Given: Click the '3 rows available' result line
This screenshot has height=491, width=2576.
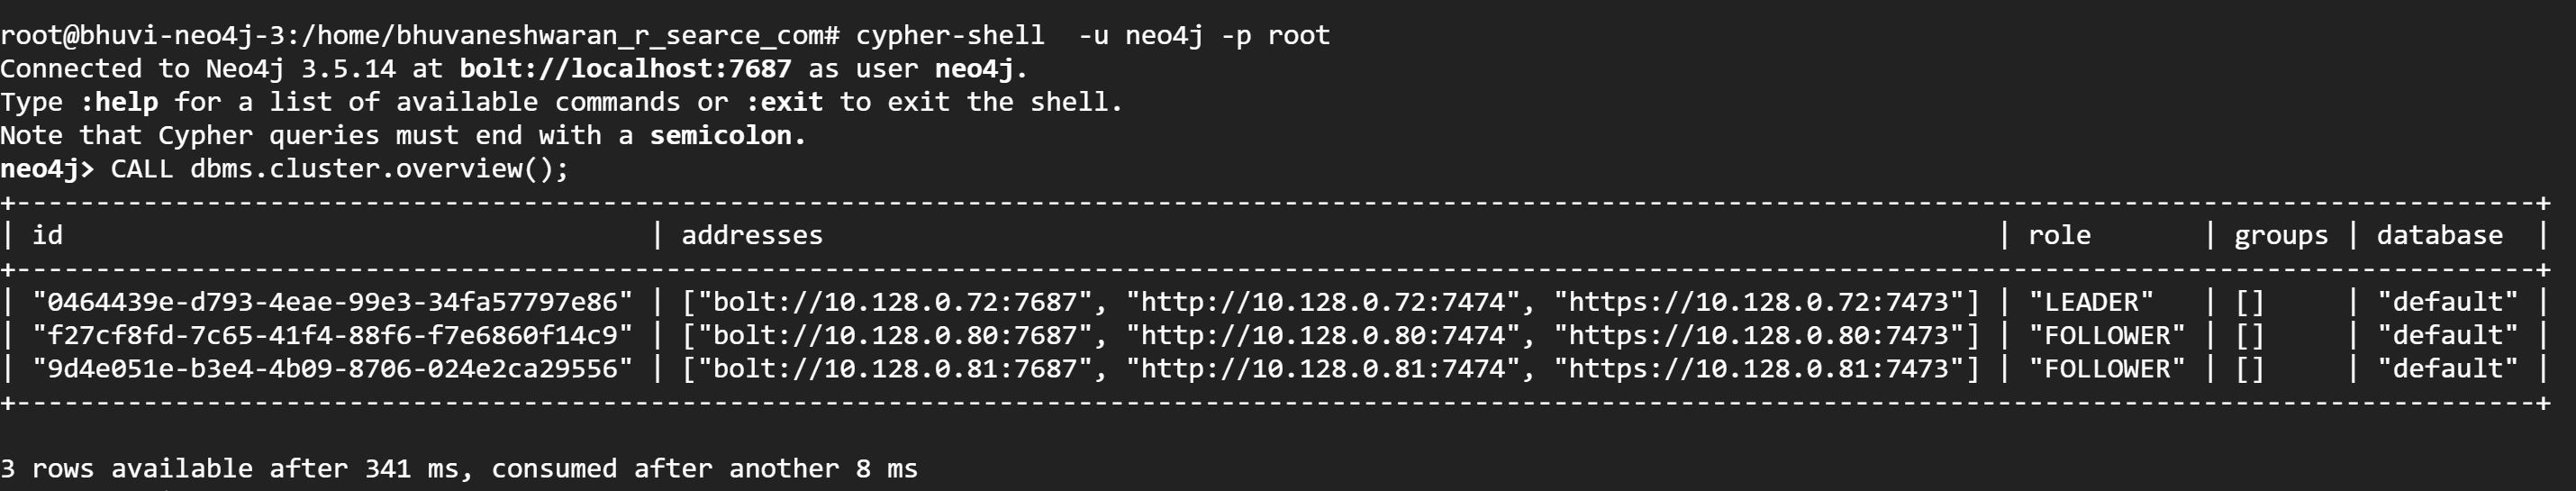Looking at the screenshot, I should coord(459,469).
